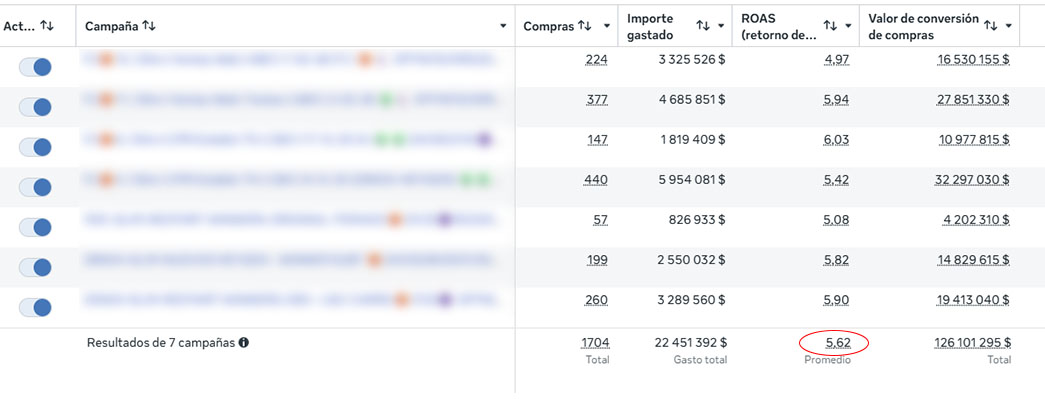Click conversion value 10 977 815 $
The height and width of the screenshot is (399, 1045).
coord(974,140)
